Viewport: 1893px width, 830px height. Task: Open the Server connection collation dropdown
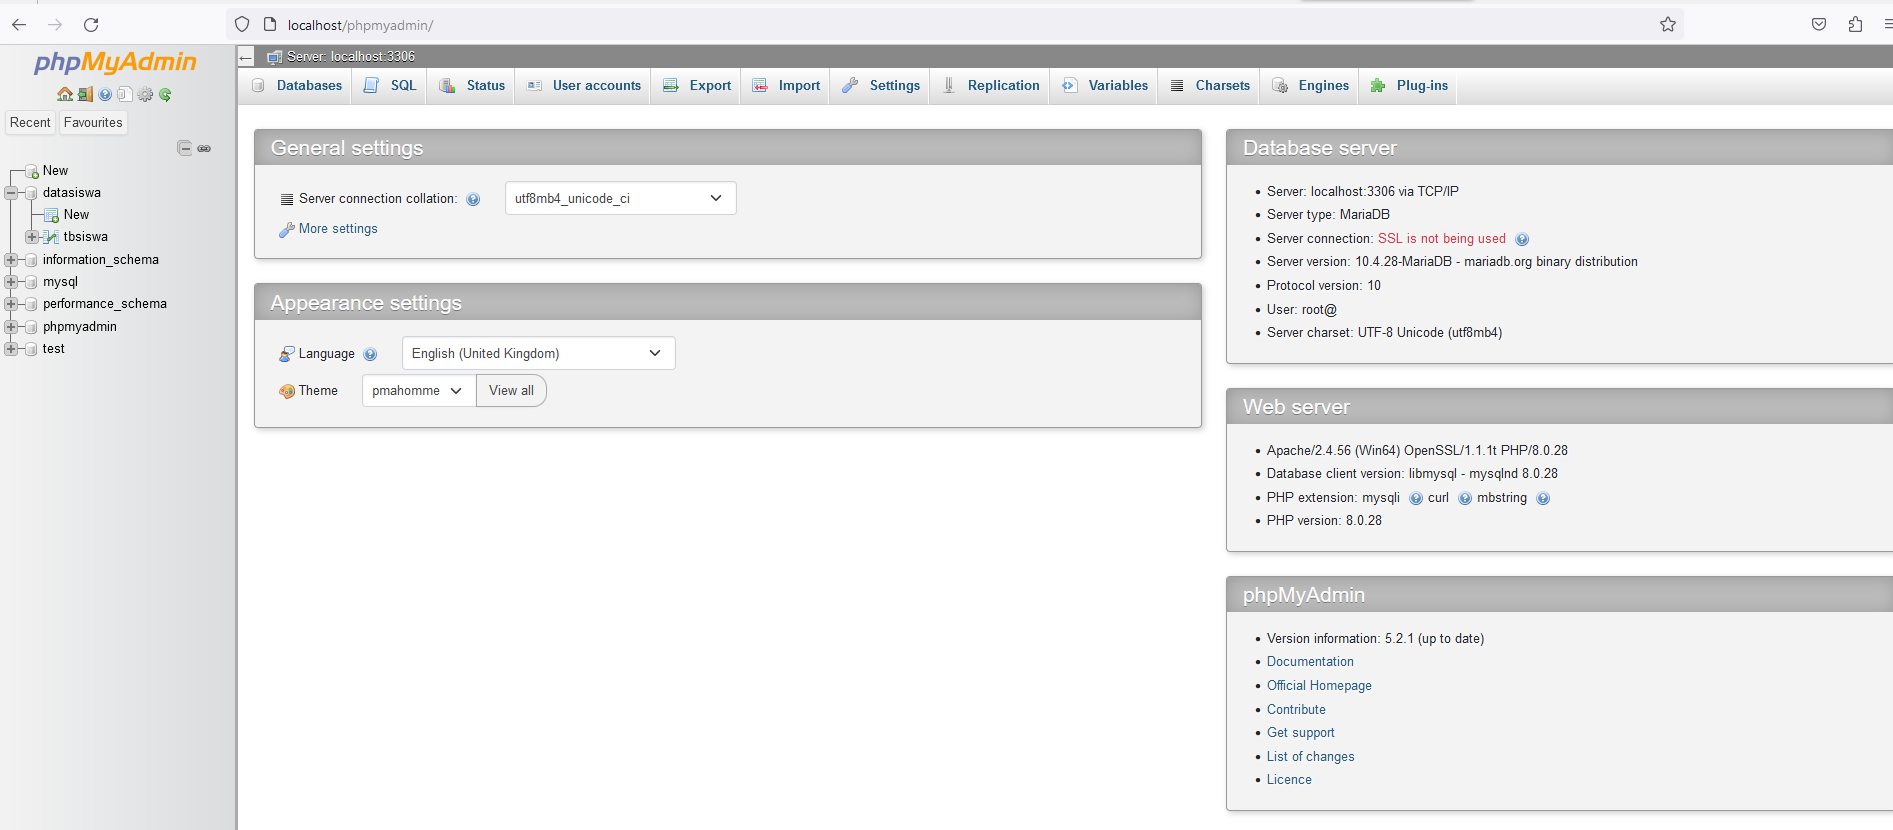(620, 198)
